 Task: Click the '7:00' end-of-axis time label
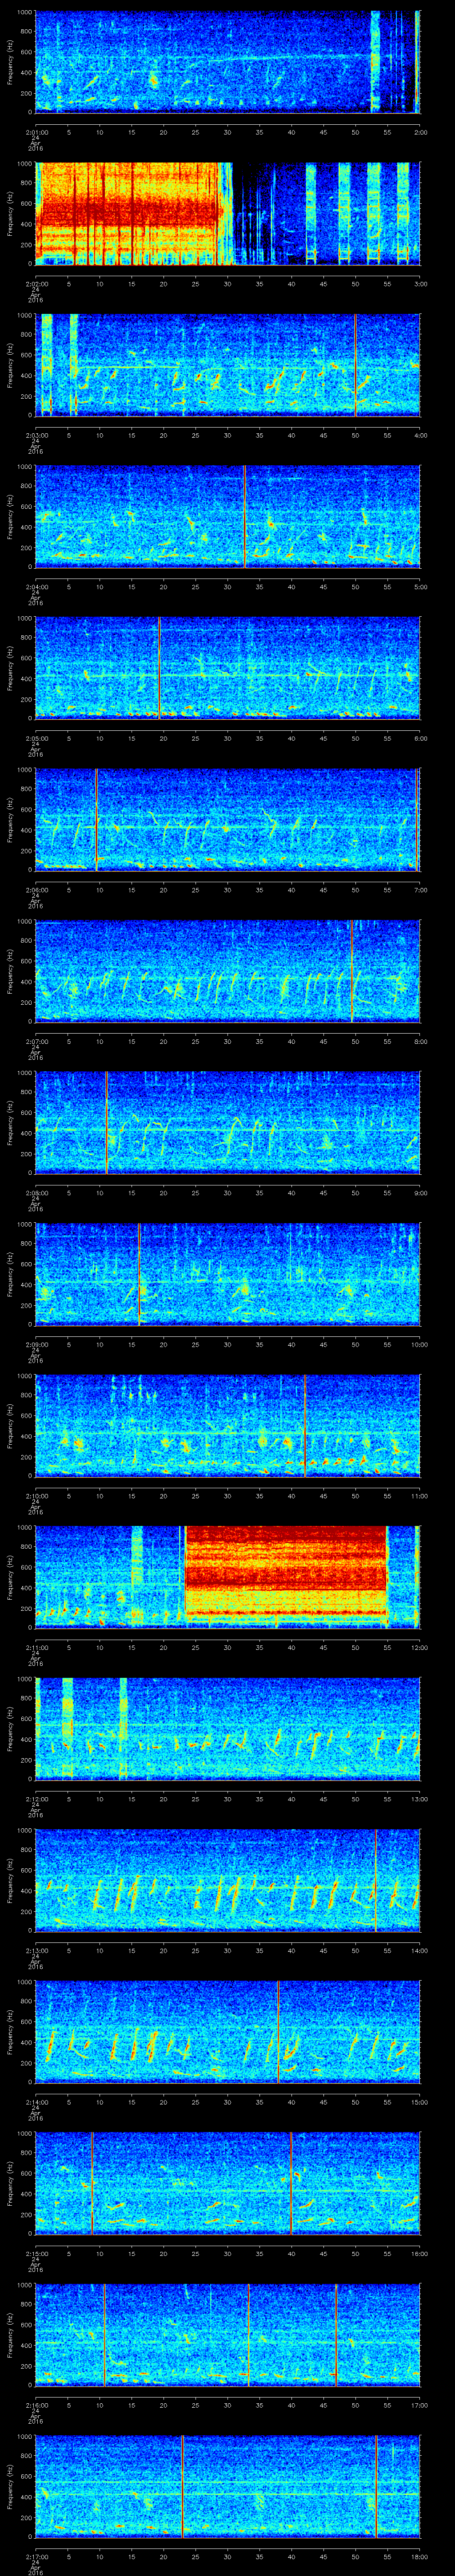click(420, 890)
